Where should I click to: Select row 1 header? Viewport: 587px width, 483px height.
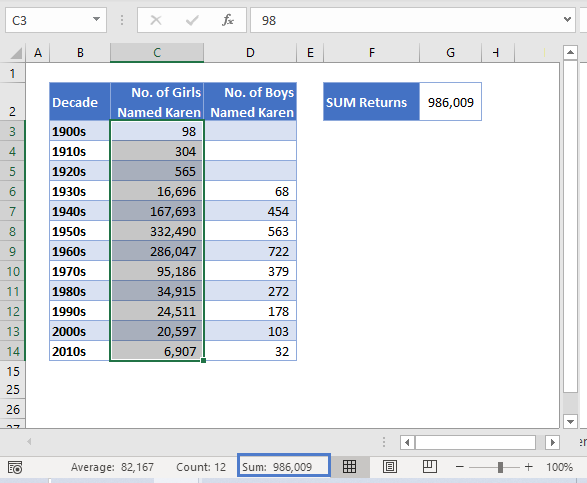pos(12,73)
